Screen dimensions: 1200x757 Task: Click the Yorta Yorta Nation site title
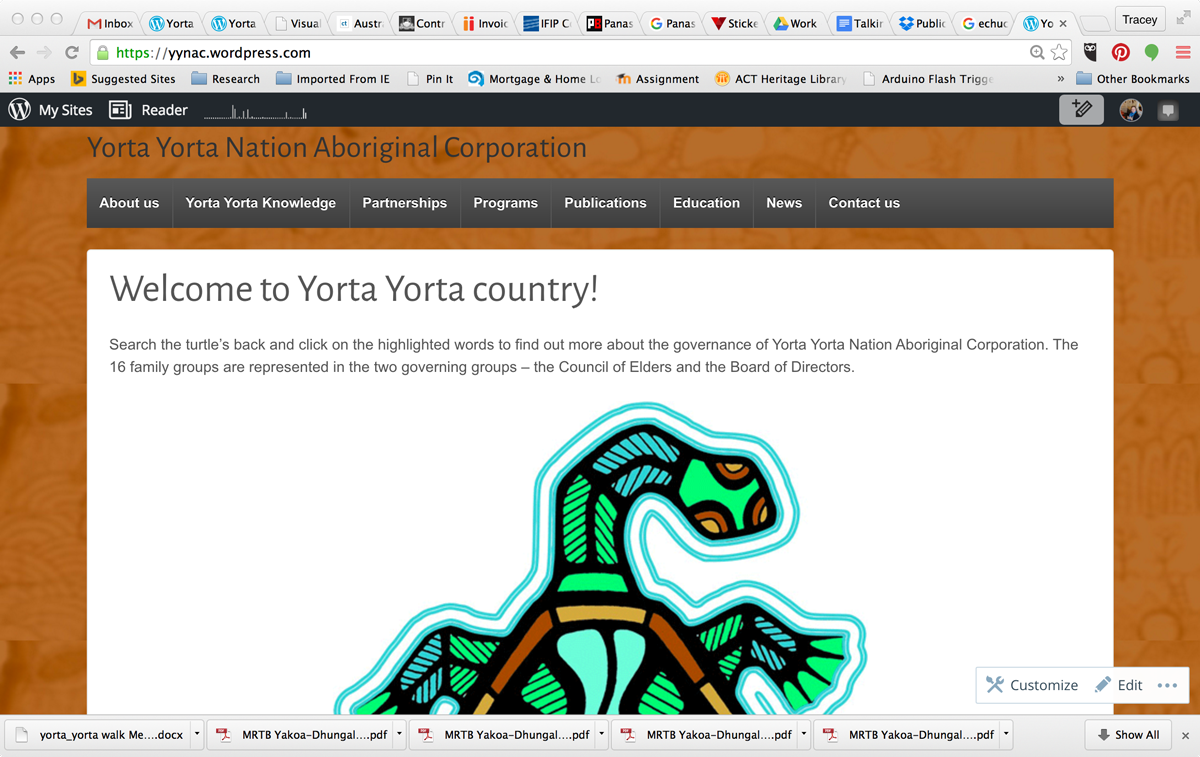point(336,148)
